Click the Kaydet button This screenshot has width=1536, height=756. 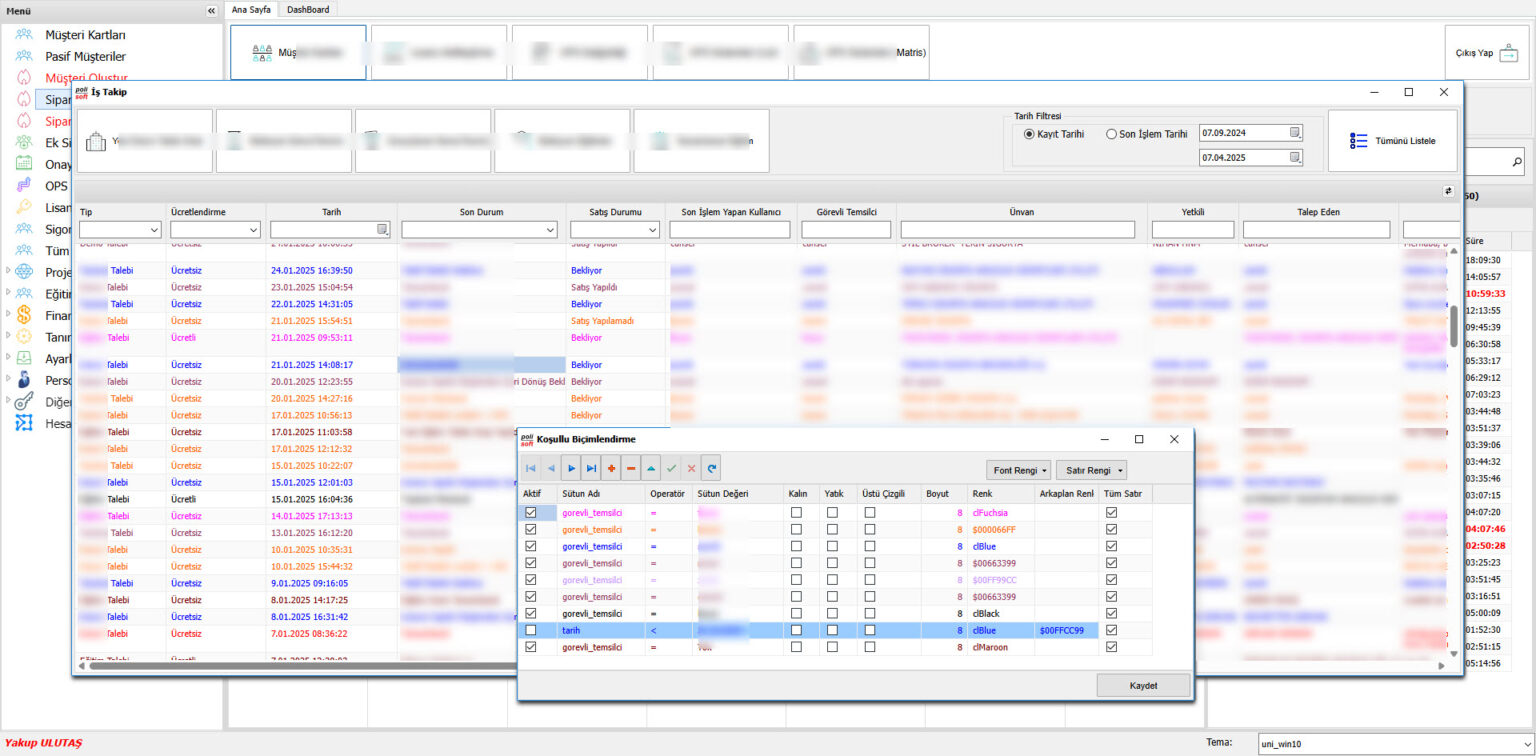[x=1143, y=685]
